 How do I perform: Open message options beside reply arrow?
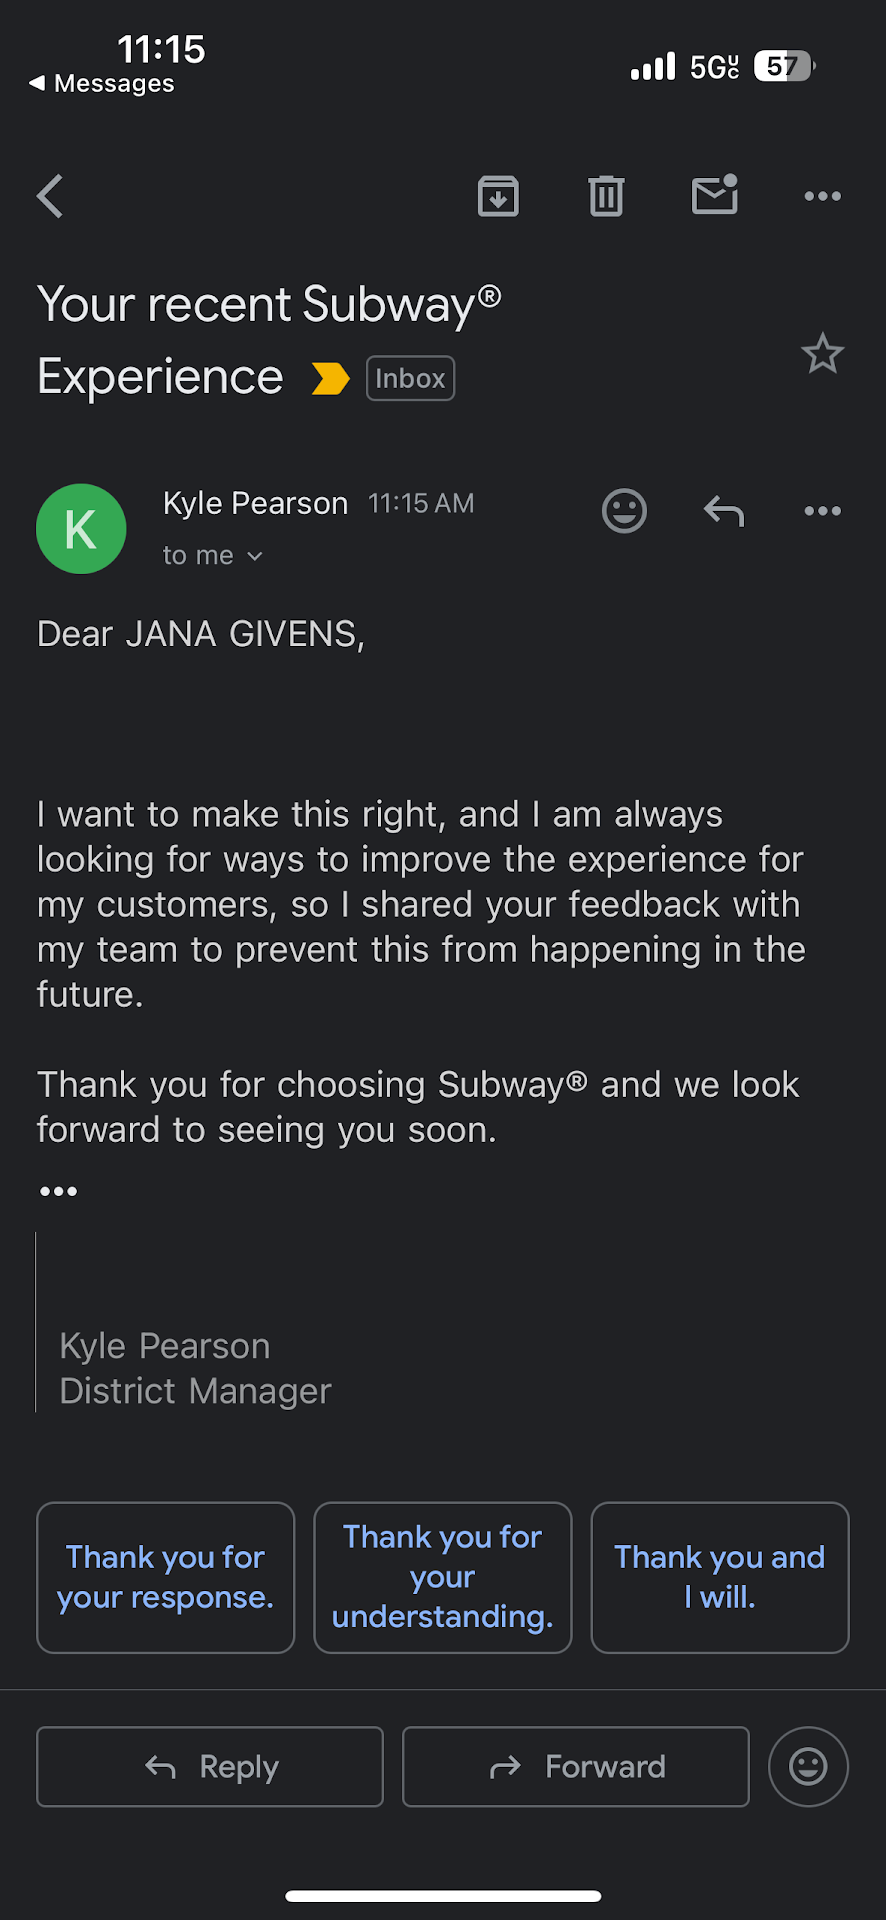[822, 511]
